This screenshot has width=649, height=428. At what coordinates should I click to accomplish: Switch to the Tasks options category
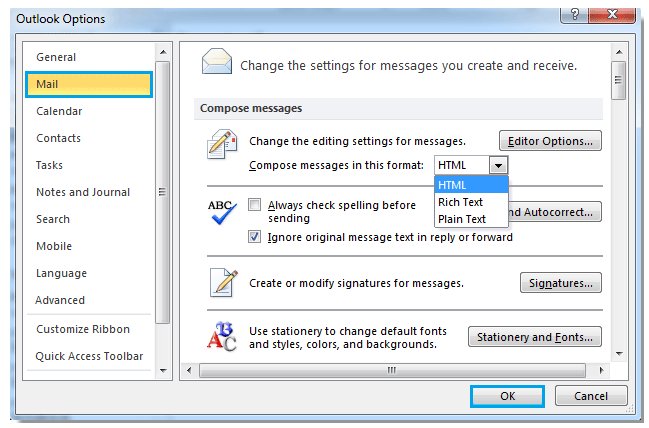[89, 165]
